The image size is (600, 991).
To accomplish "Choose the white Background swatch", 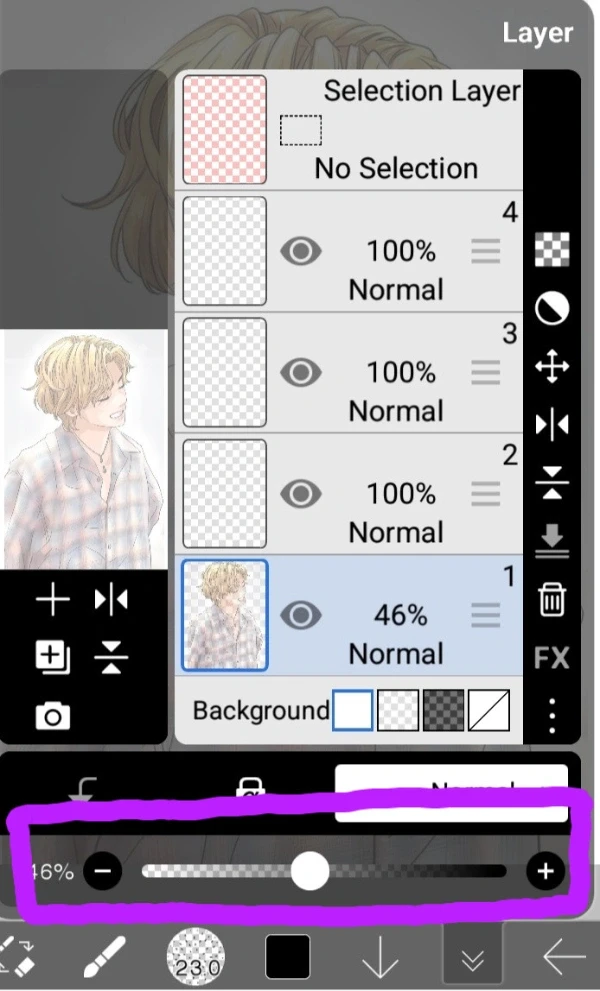I will [353, 710].
